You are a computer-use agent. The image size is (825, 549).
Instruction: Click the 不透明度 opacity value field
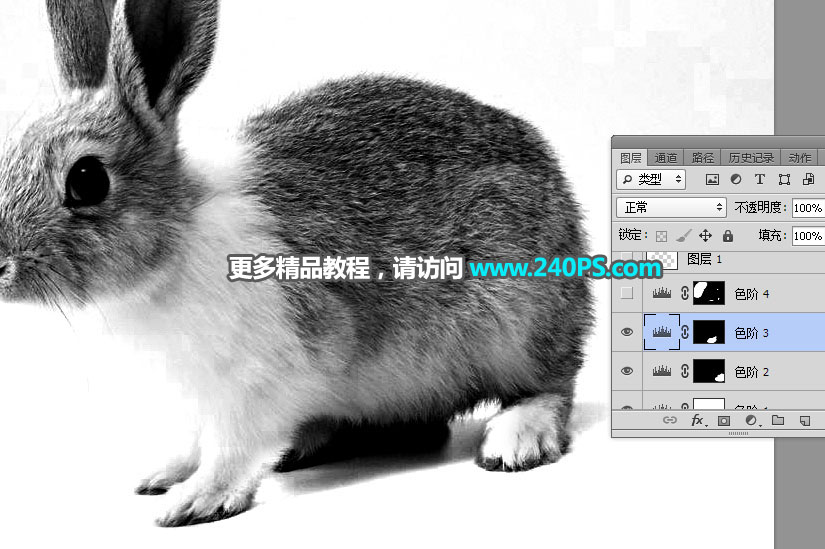tap(808, 208)
